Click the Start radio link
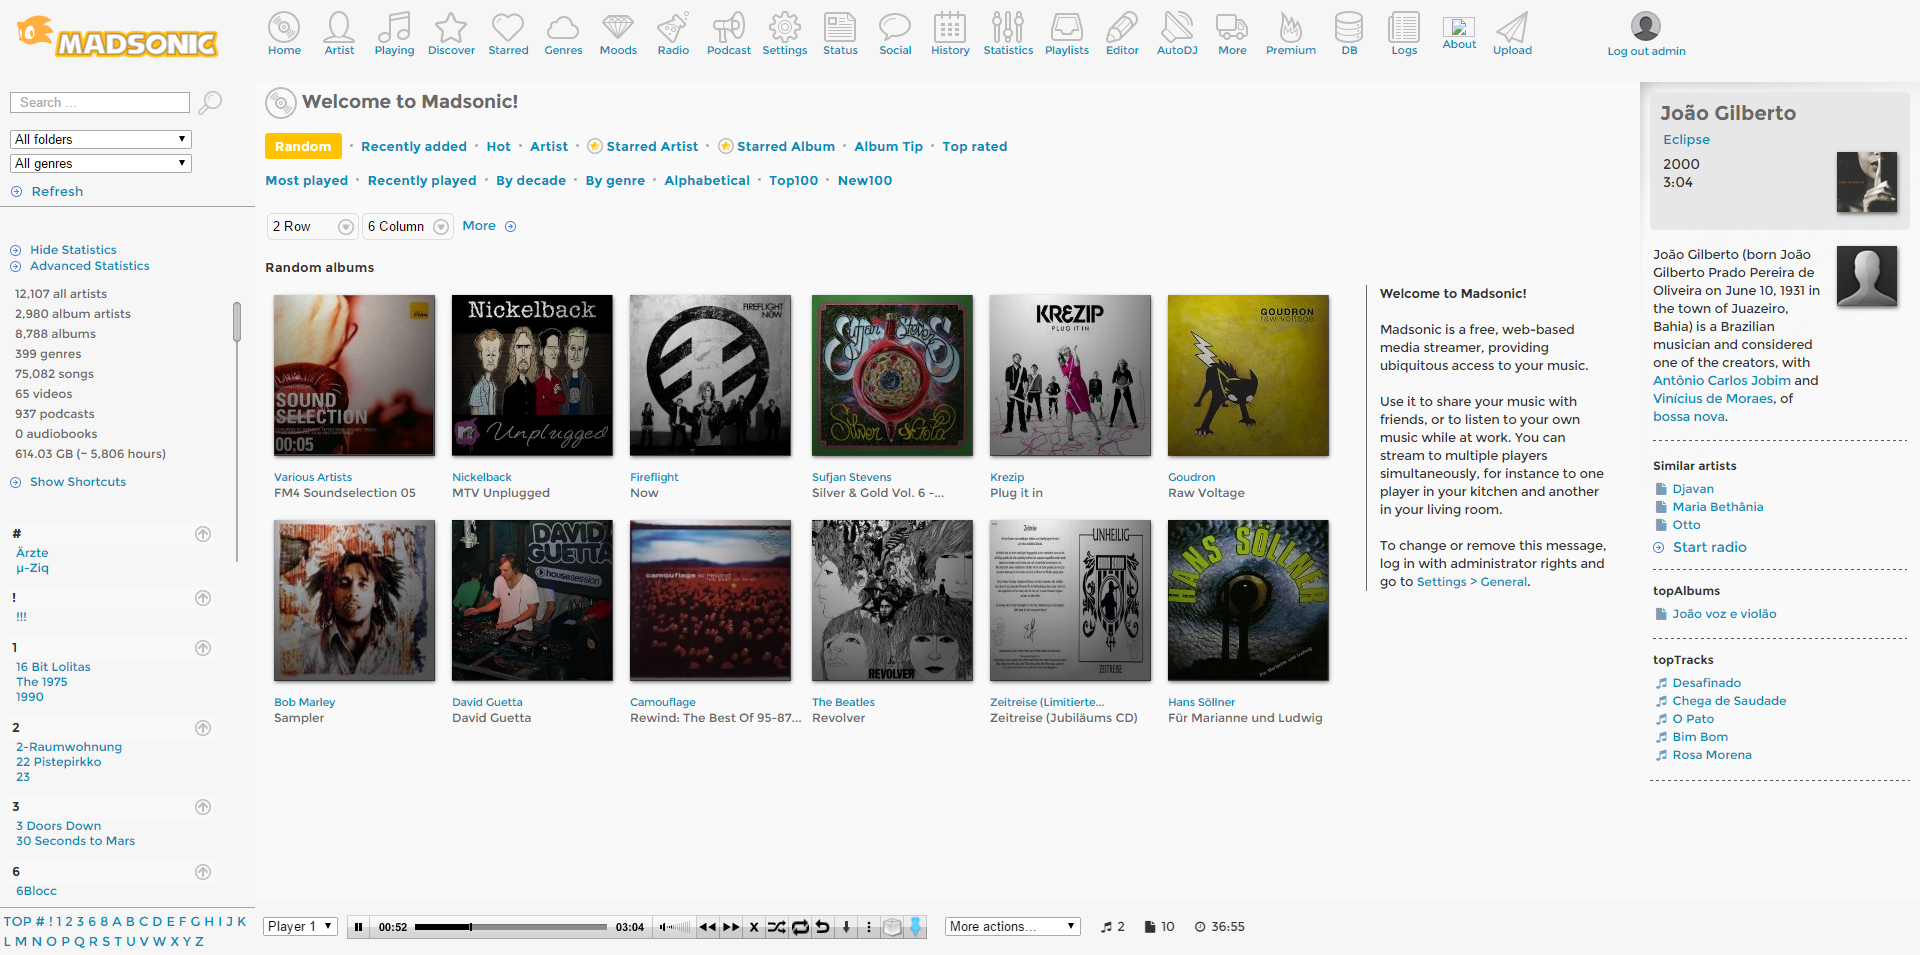The image size is (1920, 955). (x=1709, y=547)
